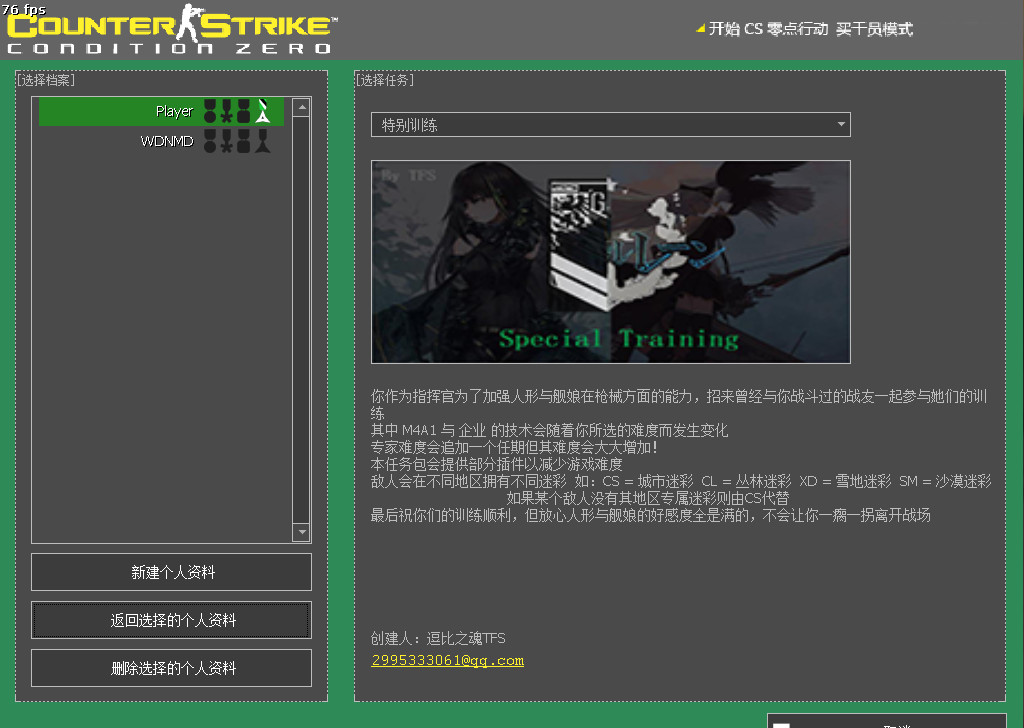Screen dimensions: 1024x728
Task: Click the [选择档案] panel label
Action: [46, 80]
